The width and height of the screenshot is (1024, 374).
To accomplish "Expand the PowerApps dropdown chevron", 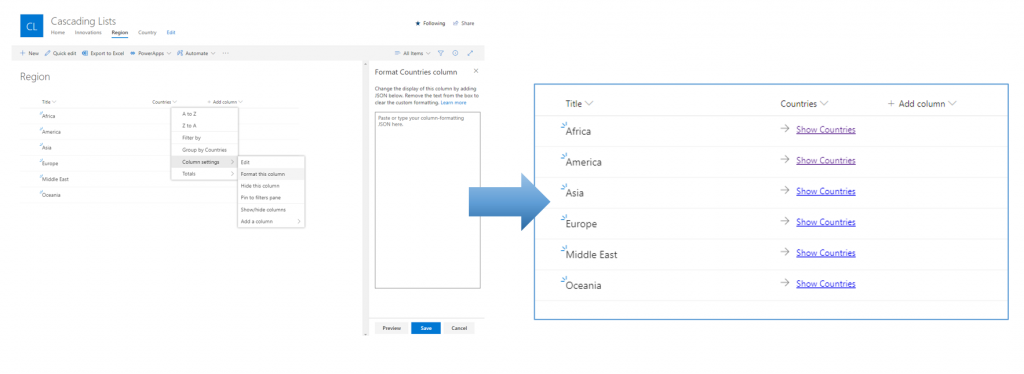I will (168, 54).
